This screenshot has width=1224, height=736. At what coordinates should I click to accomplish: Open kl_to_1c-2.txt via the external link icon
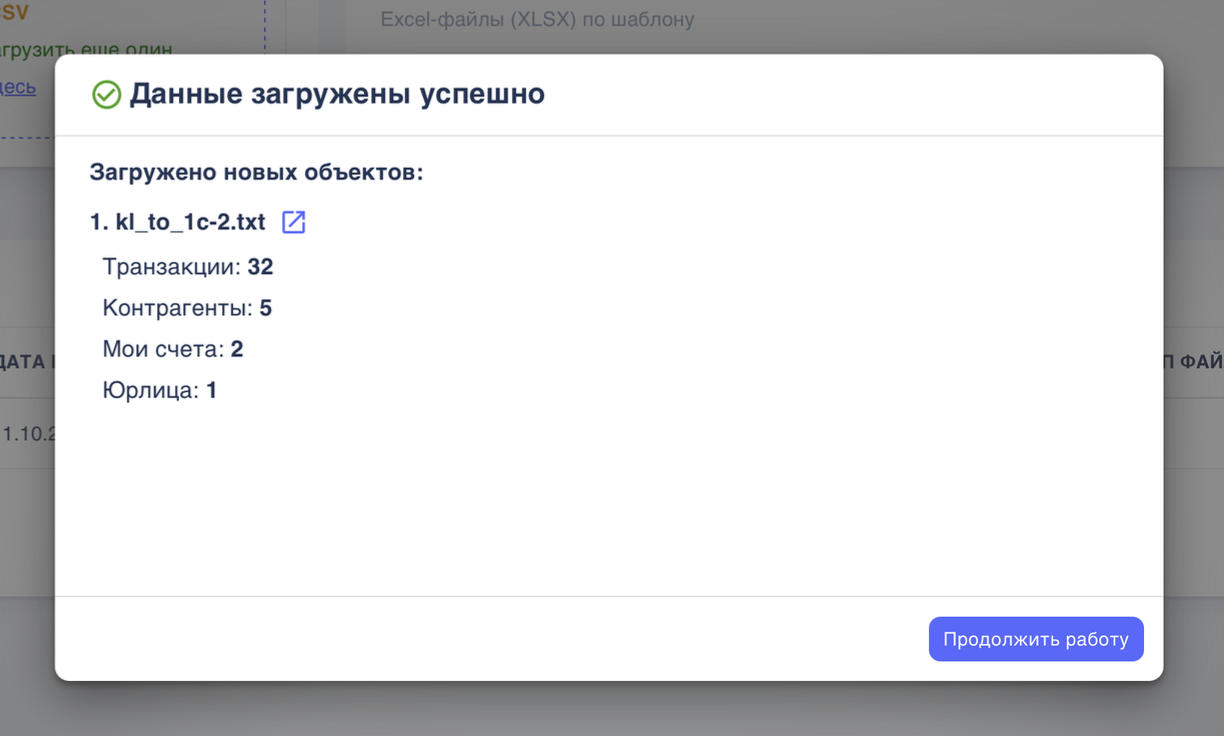click(x=293, y=222)
